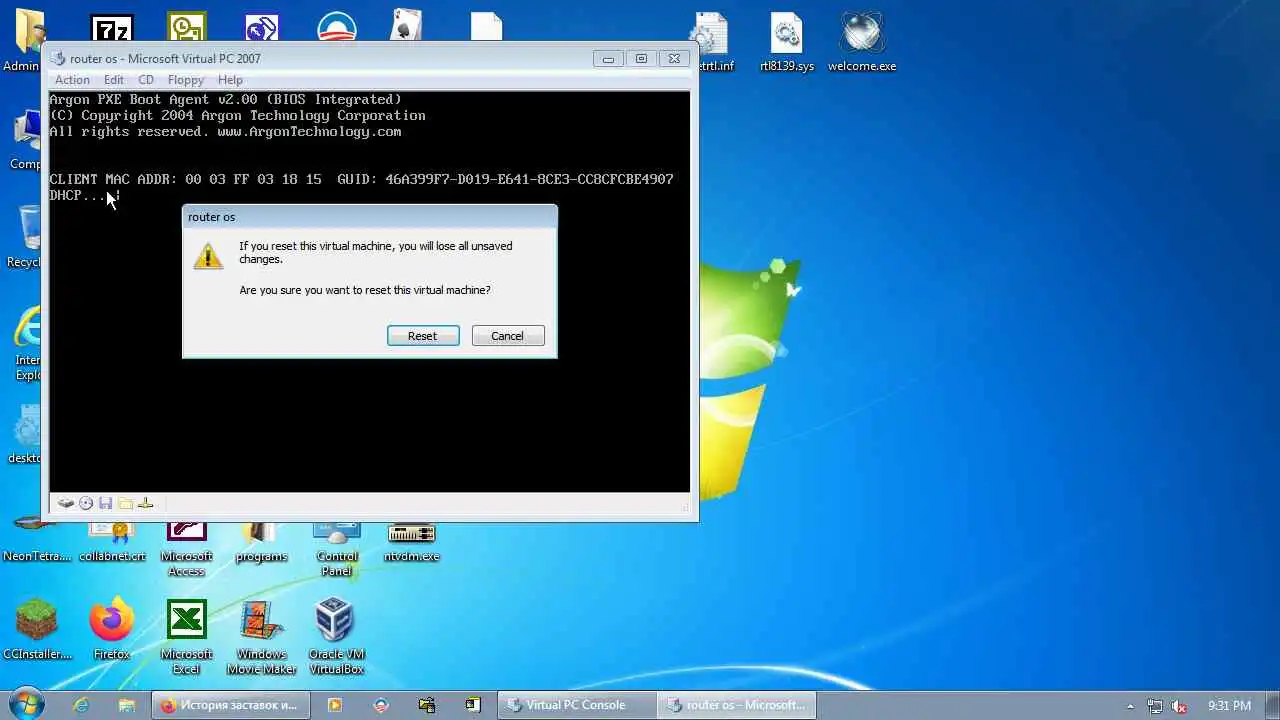Screen dimensions: 1280x720
Task: Click the CD drive status icon
Action: pyautogui.click(x=86, y=504)
